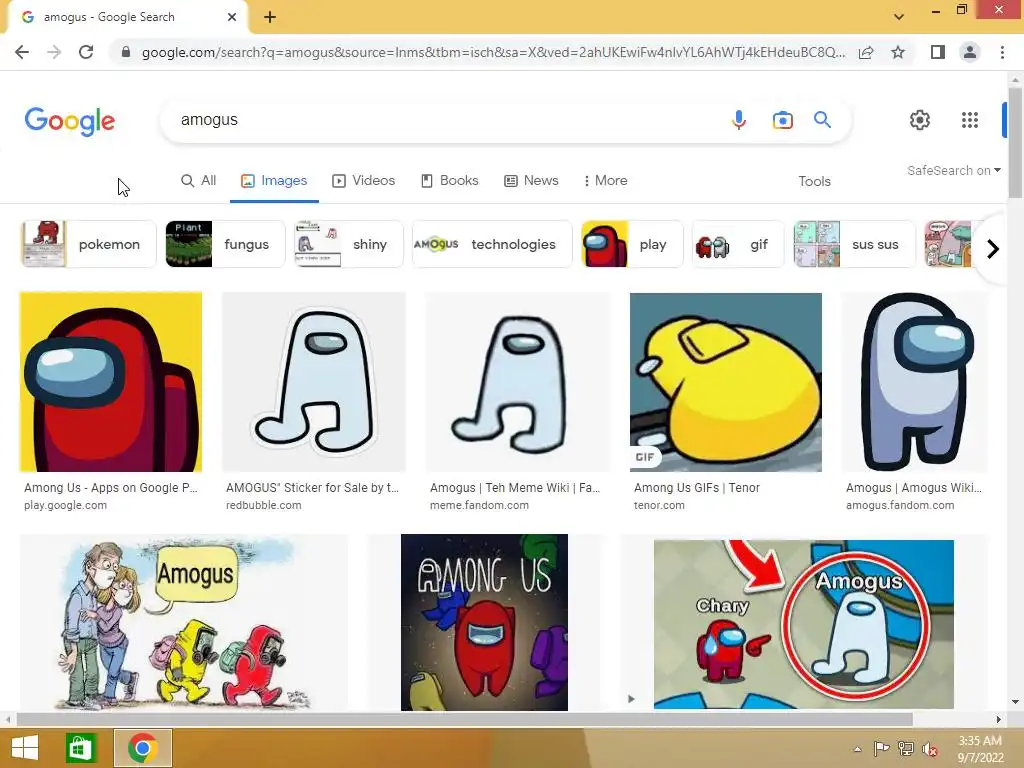The height and width of the screenshot is (768, 1024).
Task: Show hidden tray icons arrow
Action: (x=857, y=749)
